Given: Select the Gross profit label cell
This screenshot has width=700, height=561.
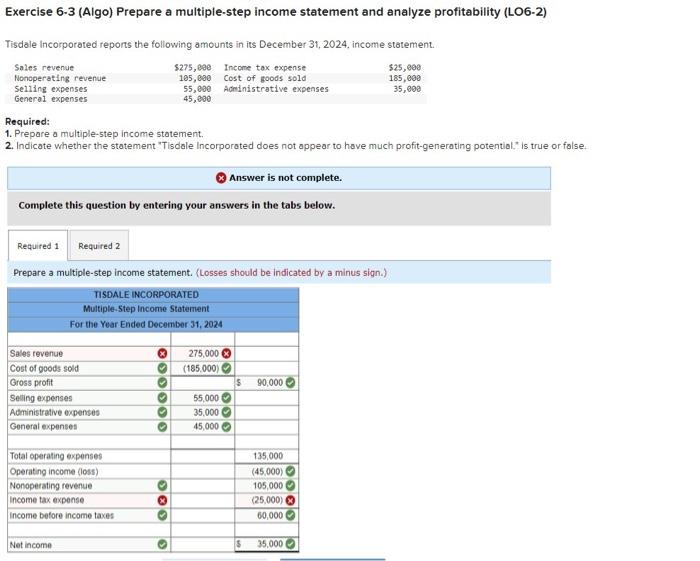Looking at the screenshot, I should (89, 382).
